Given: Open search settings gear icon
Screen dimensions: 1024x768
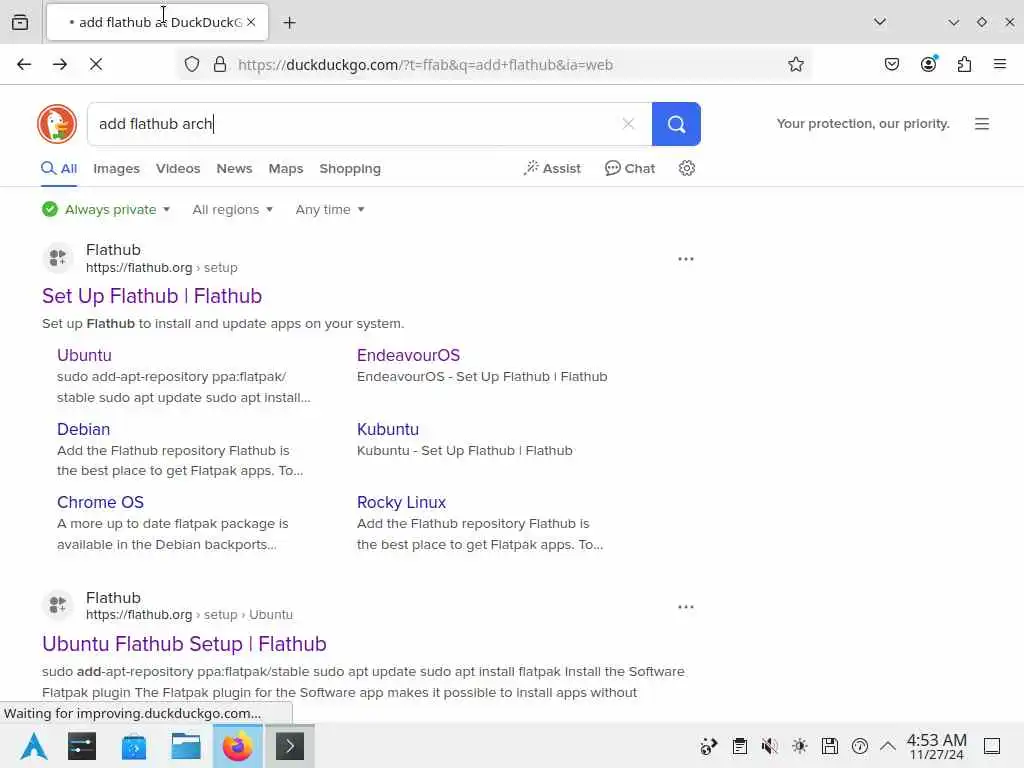Looking at the screenshot, I should 686,168.
